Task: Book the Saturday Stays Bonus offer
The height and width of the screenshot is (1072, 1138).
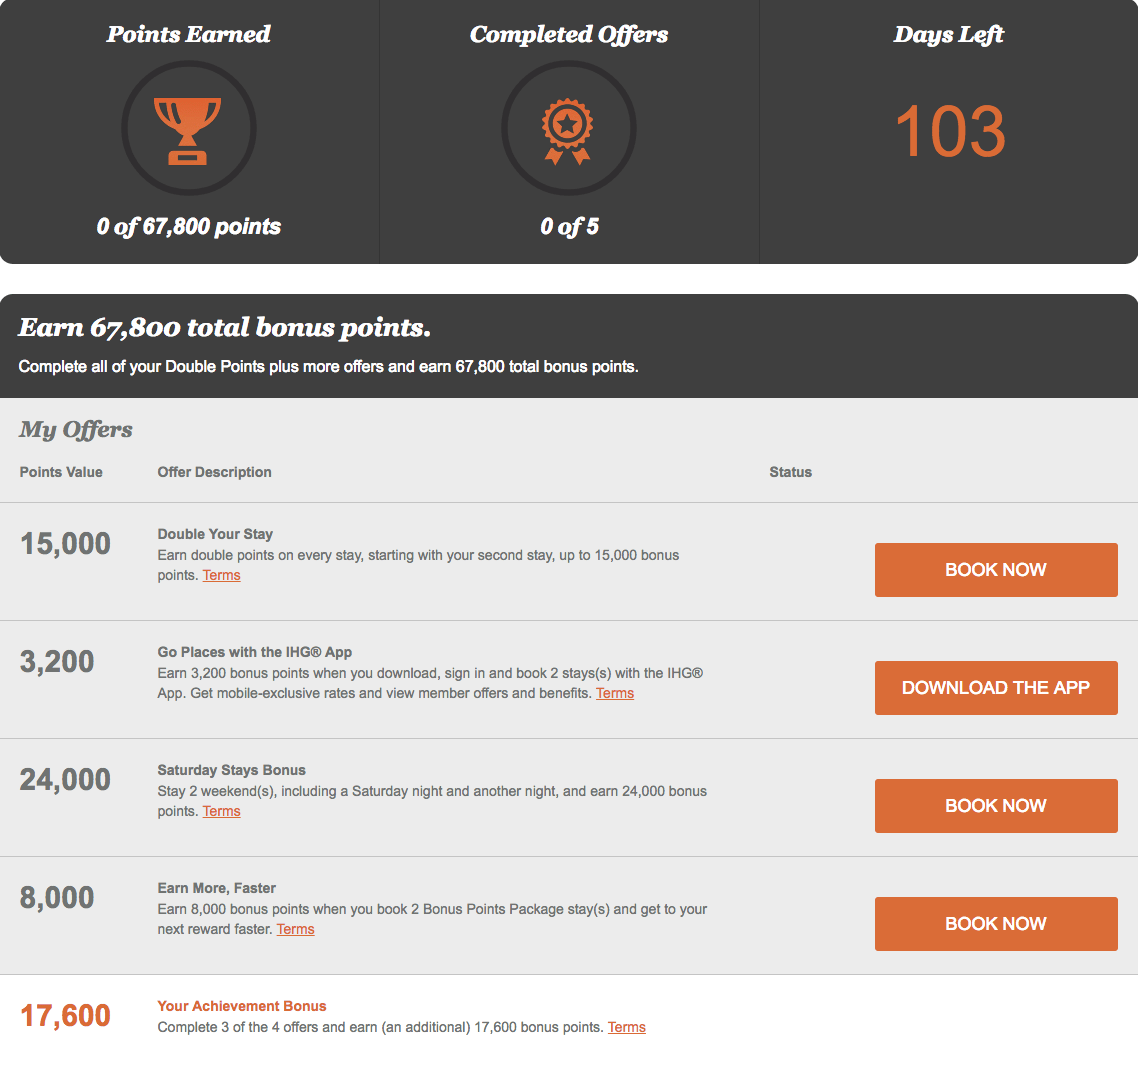Action: pyautogui.click(x=996, y=806)
